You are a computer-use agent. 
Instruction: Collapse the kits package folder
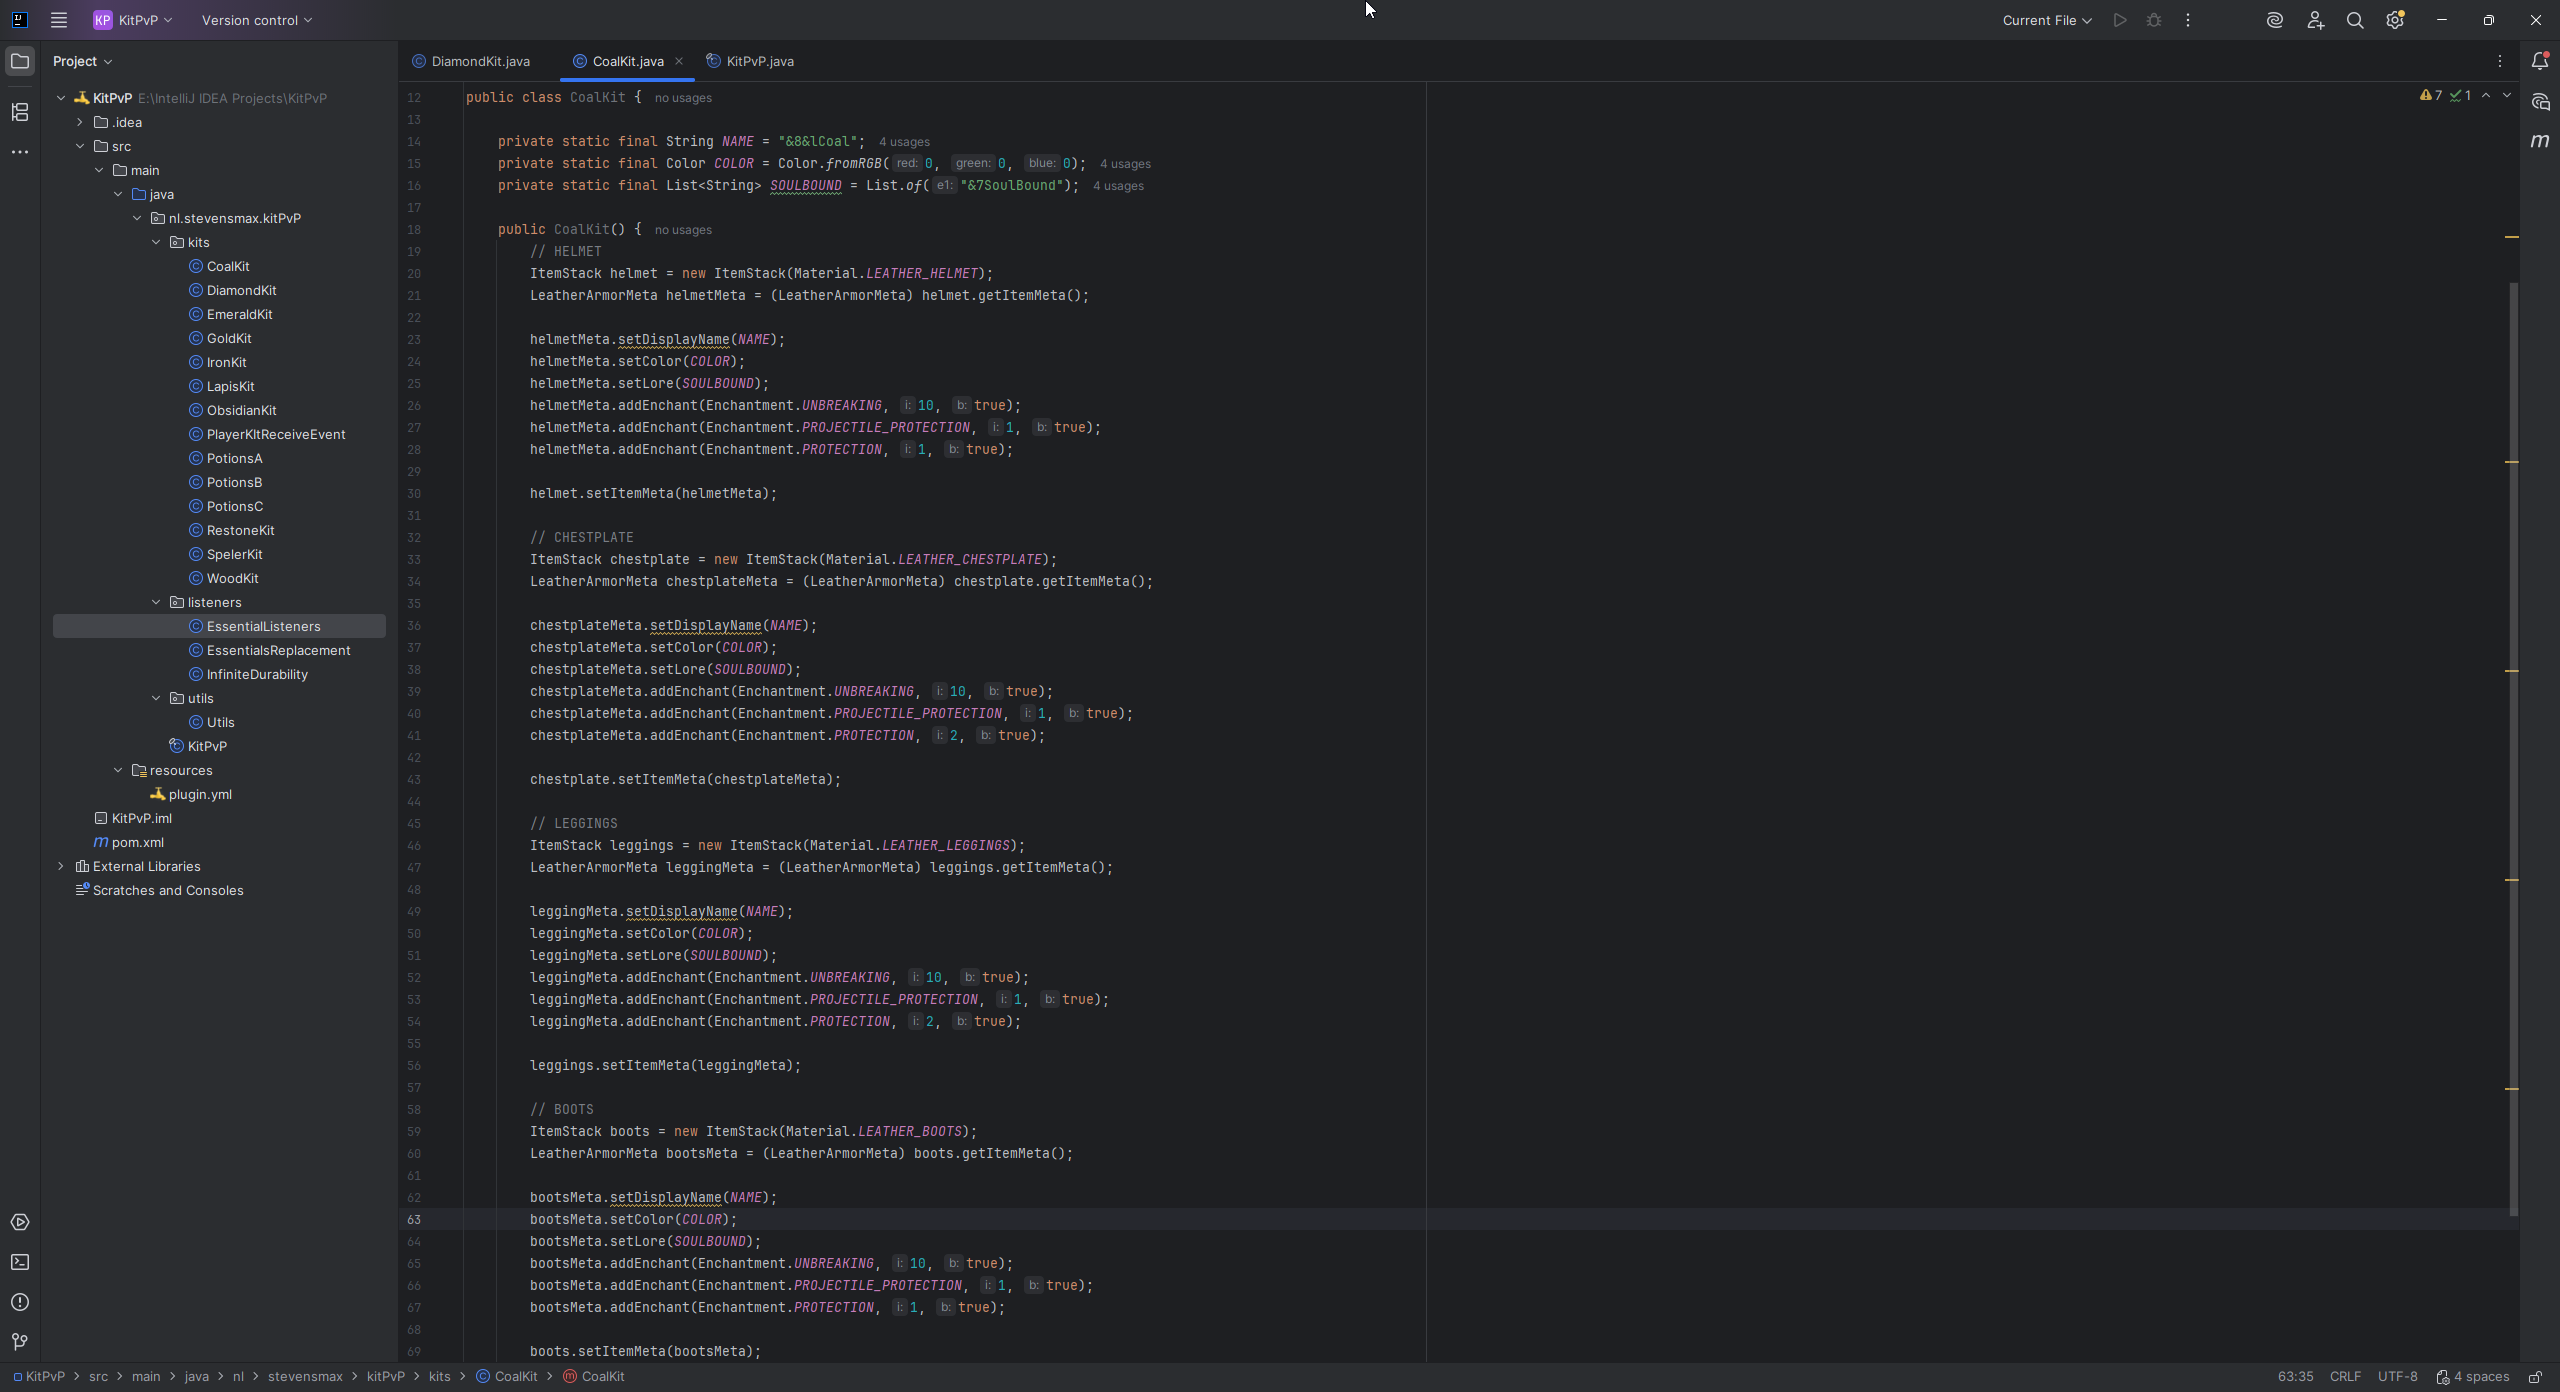[x=156, y=242]
